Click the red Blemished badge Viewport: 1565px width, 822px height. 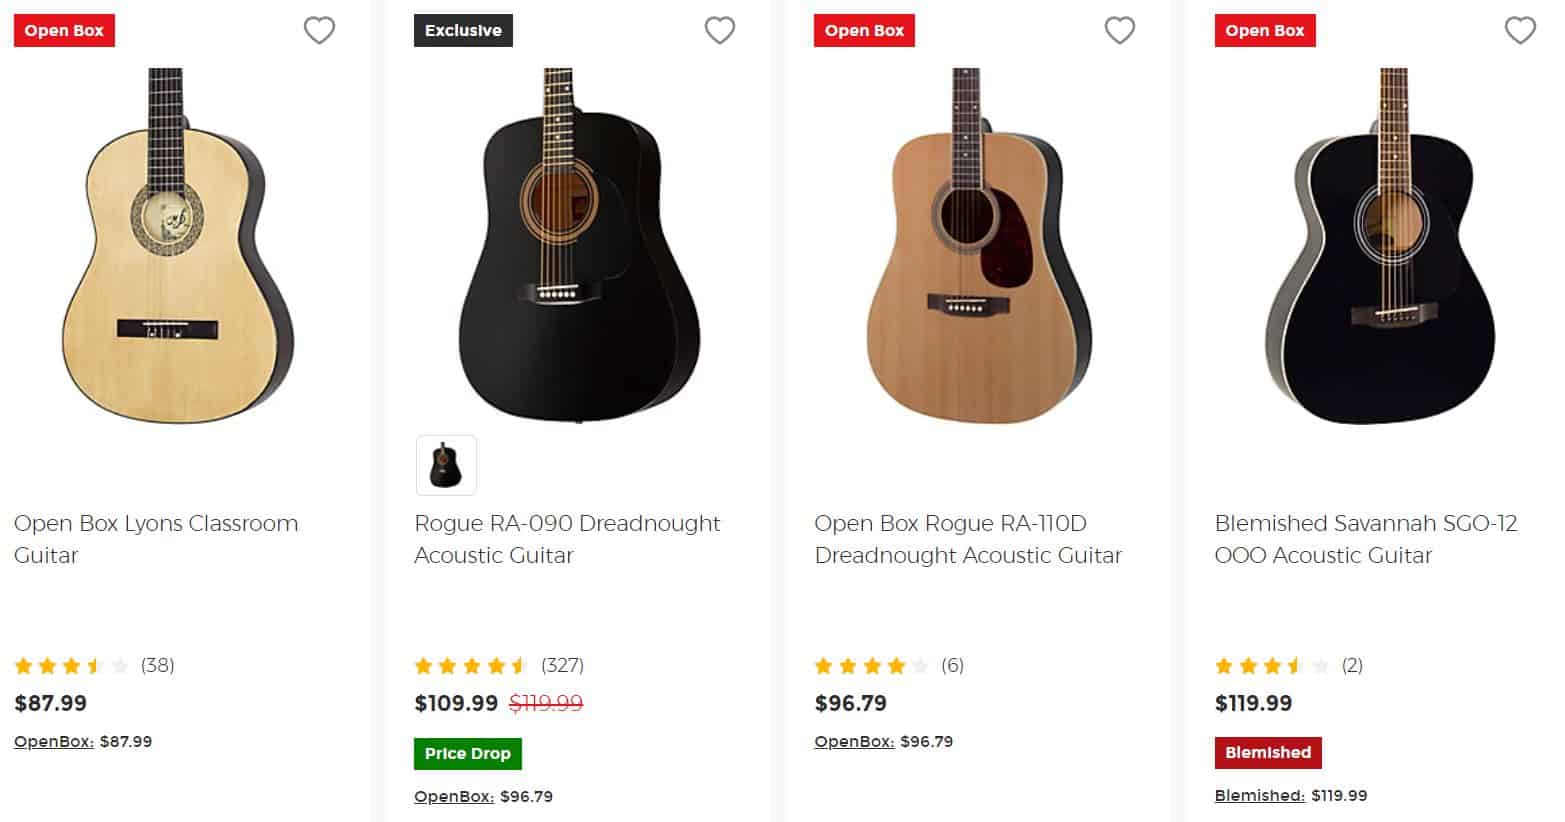(x=1267, y=753)
